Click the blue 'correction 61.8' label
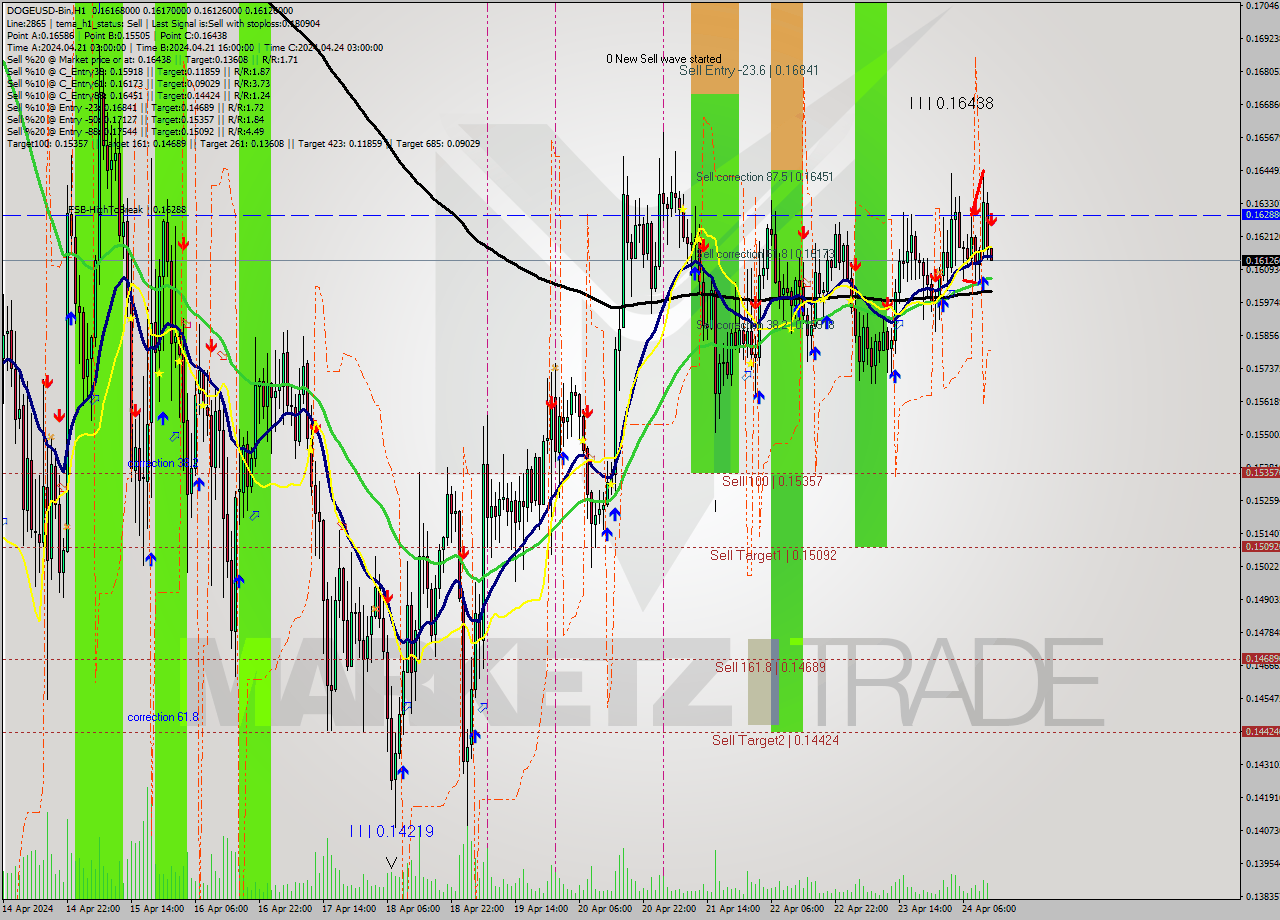The image size is (1280, 920). (162, 717)
